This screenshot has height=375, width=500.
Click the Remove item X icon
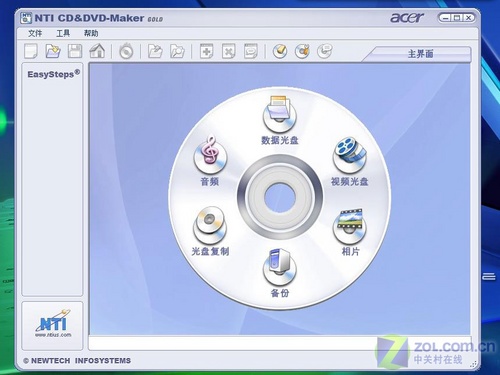(228, 52)
